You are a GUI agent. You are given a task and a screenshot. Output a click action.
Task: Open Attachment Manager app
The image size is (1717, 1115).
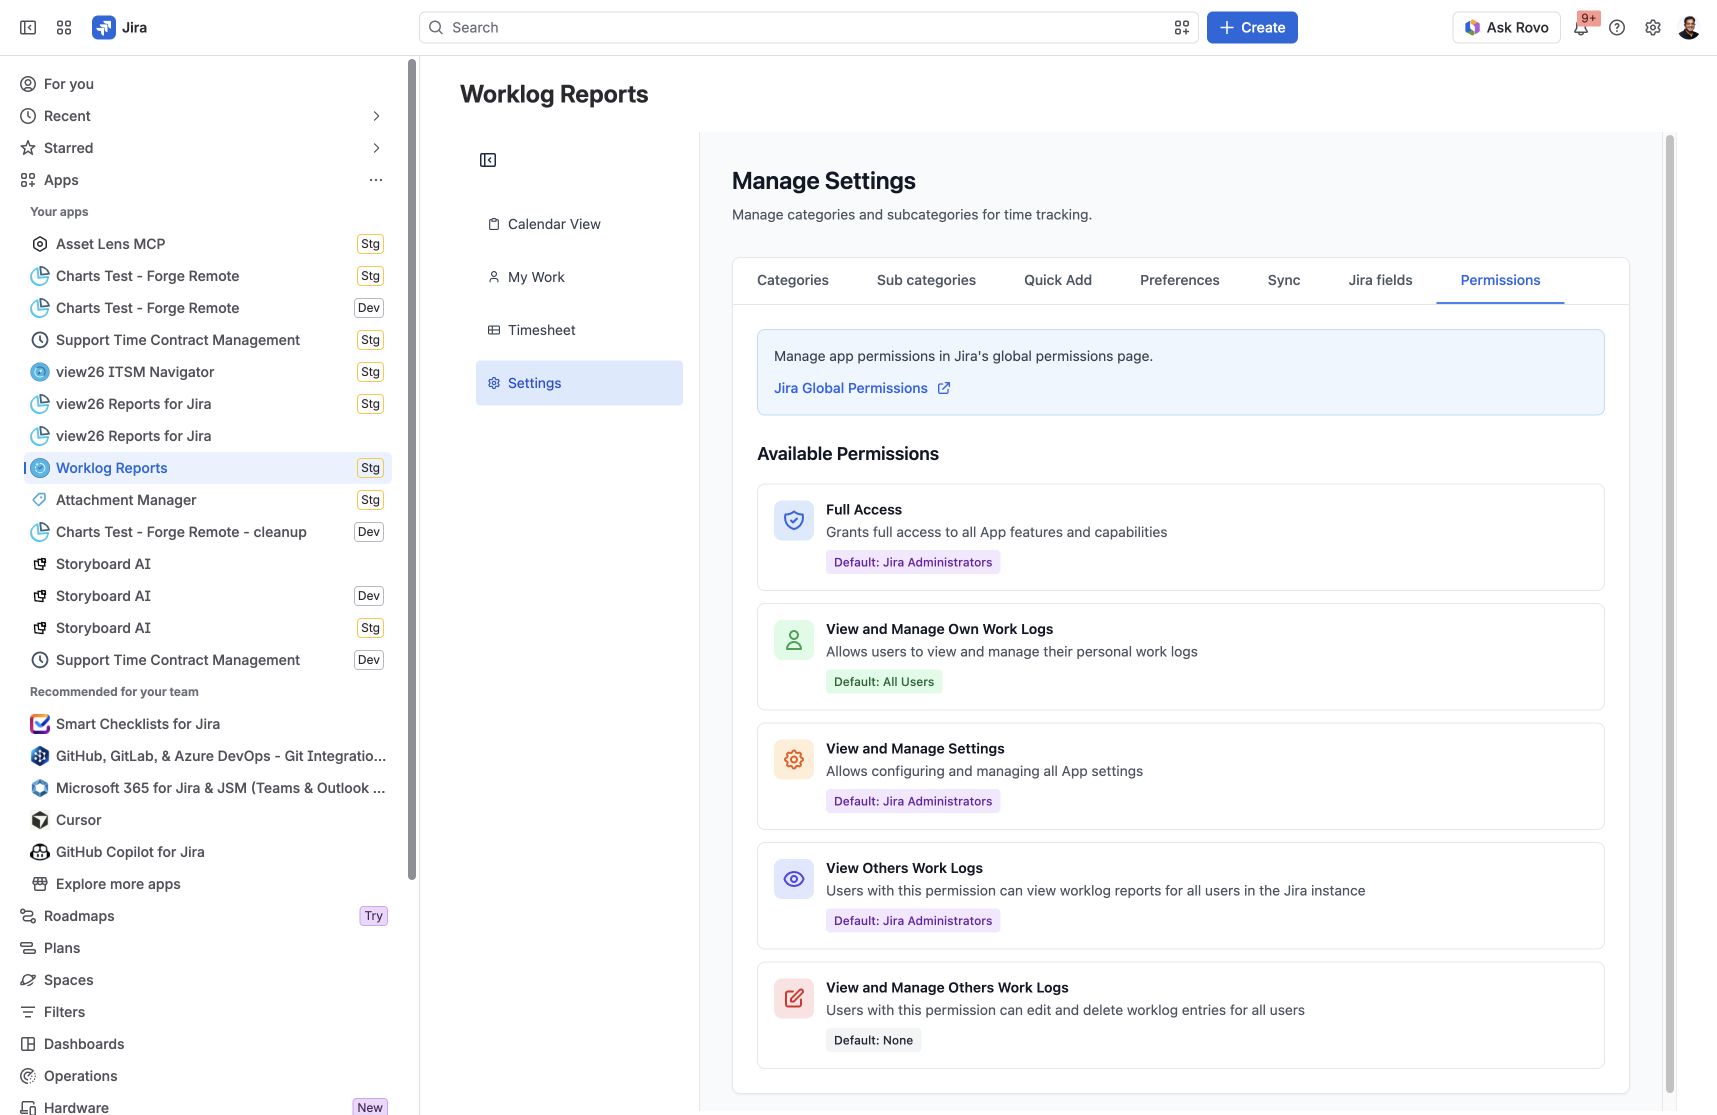(x=207, y=500)
